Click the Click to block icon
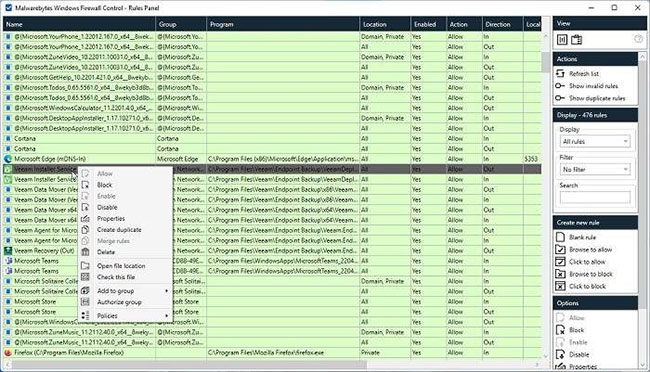Viewport: 650px width, 372px height. point(560,286)
